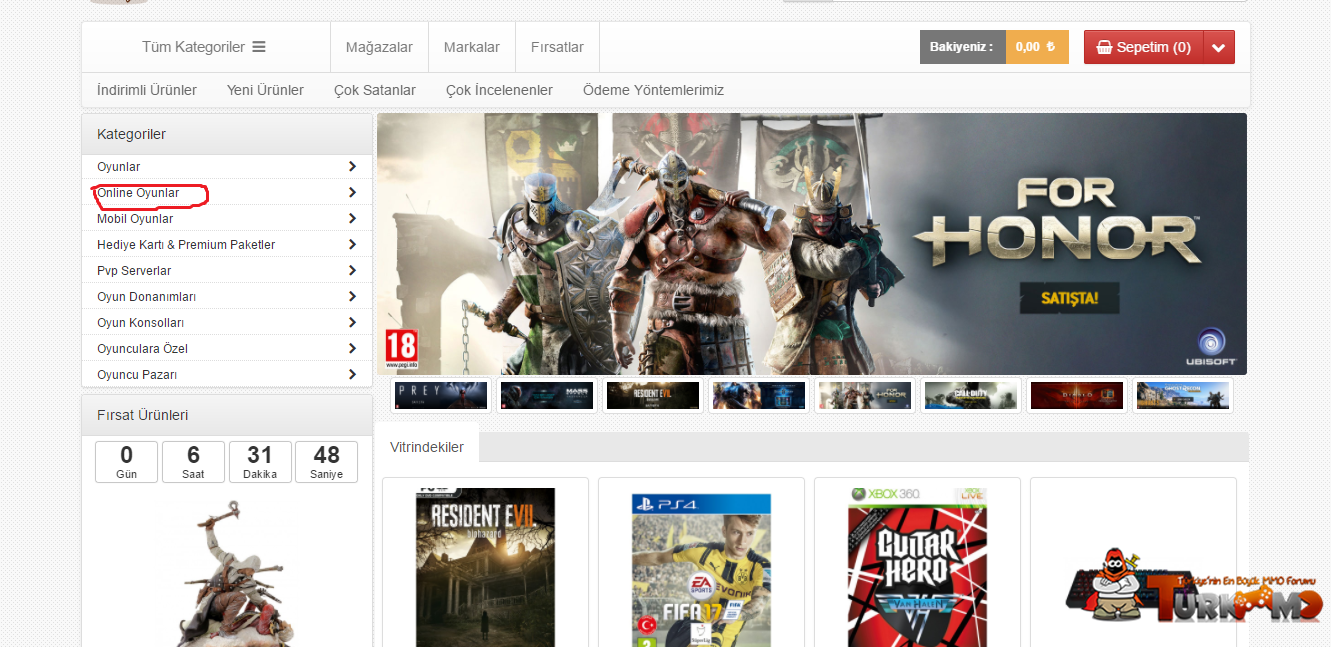Expand the Online Oyunlar chevron arrow
The width and height of the screenshot is (1331, 647).
point(352,193)
